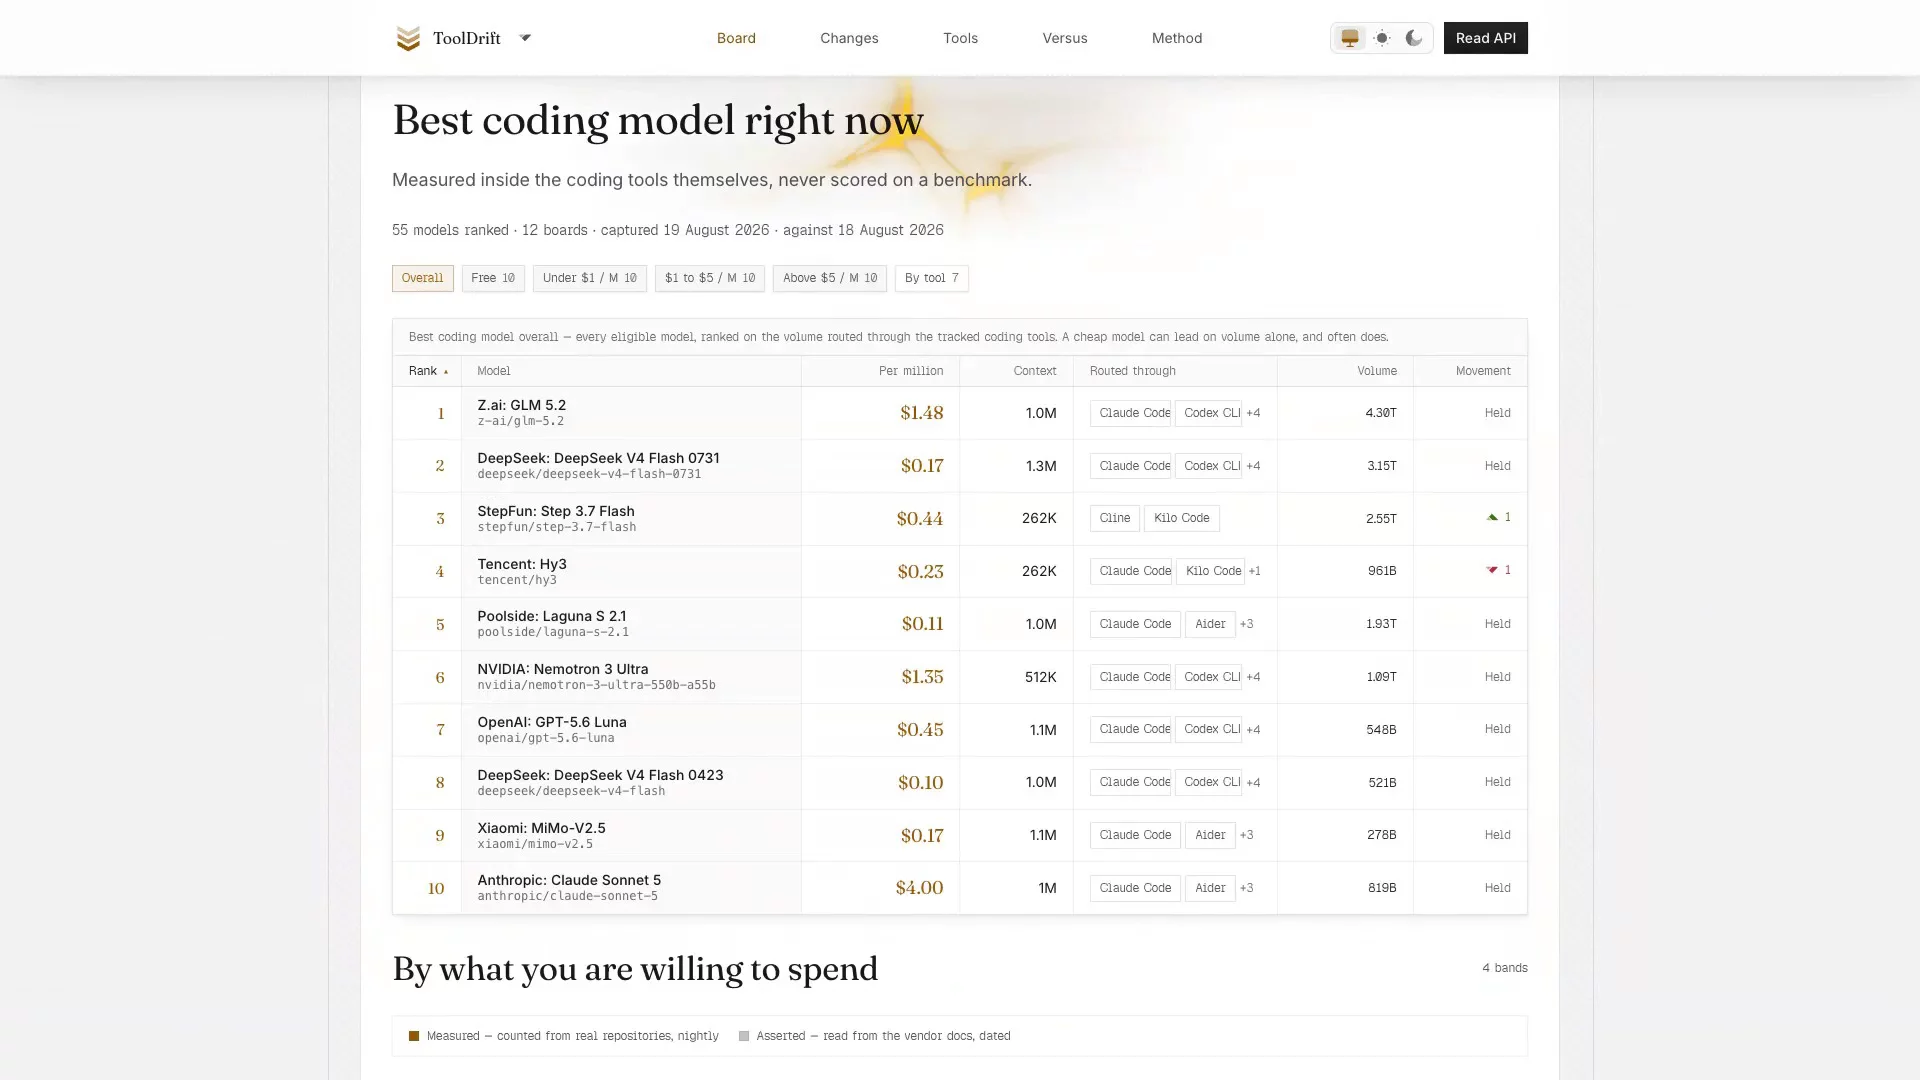Open the Z.ai: GLM 5.2 model link
The image size is (1920, 1080).
pos(522,405)
